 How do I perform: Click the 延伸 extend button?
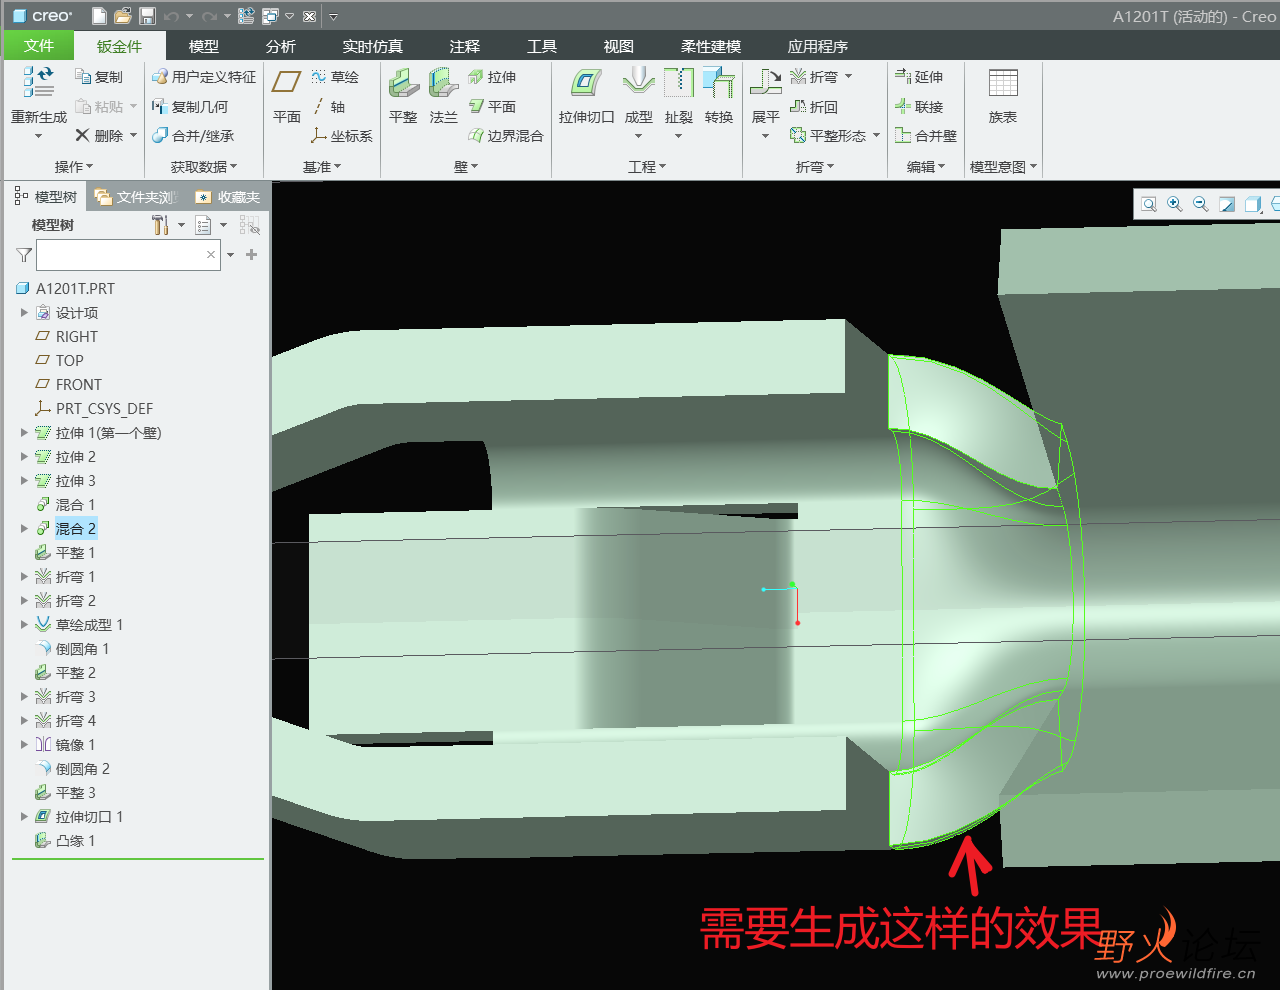coord(918,76)
